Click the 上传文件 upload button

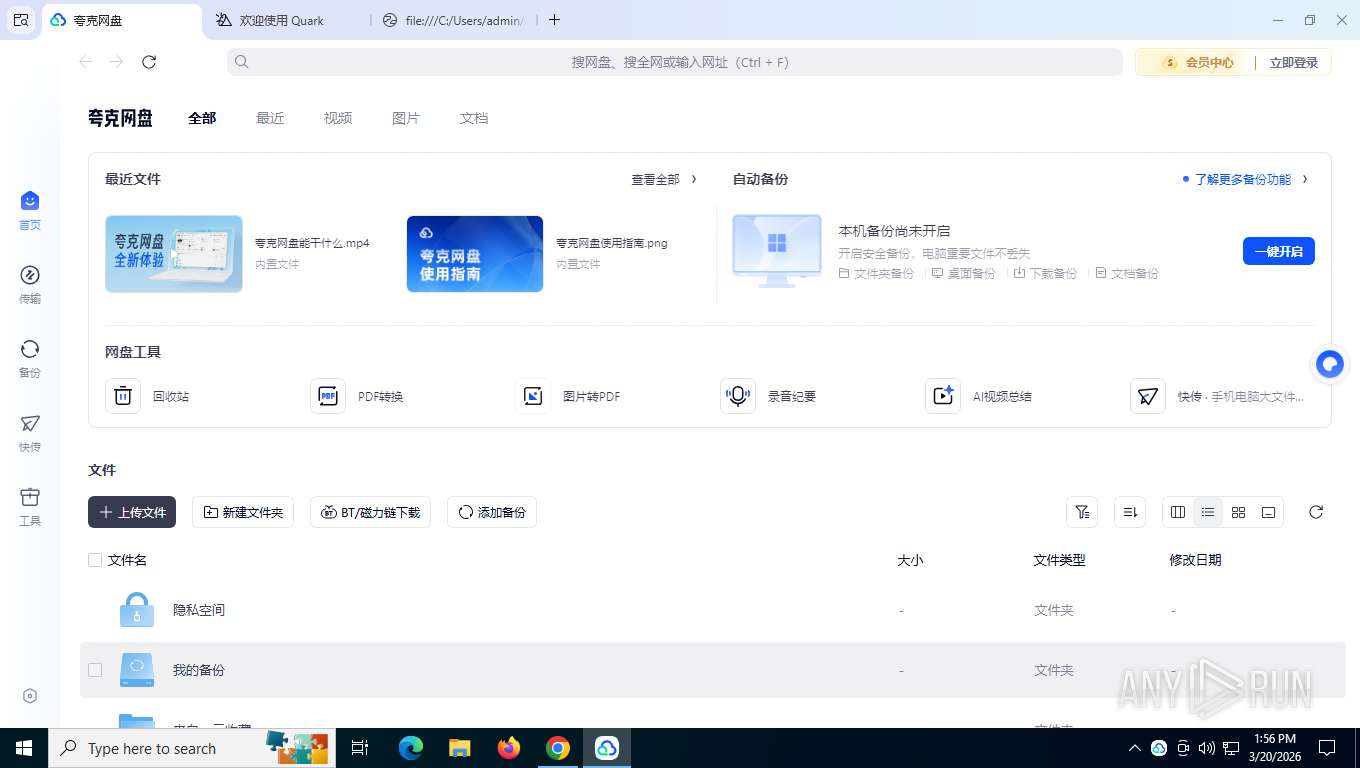(132, 512)
